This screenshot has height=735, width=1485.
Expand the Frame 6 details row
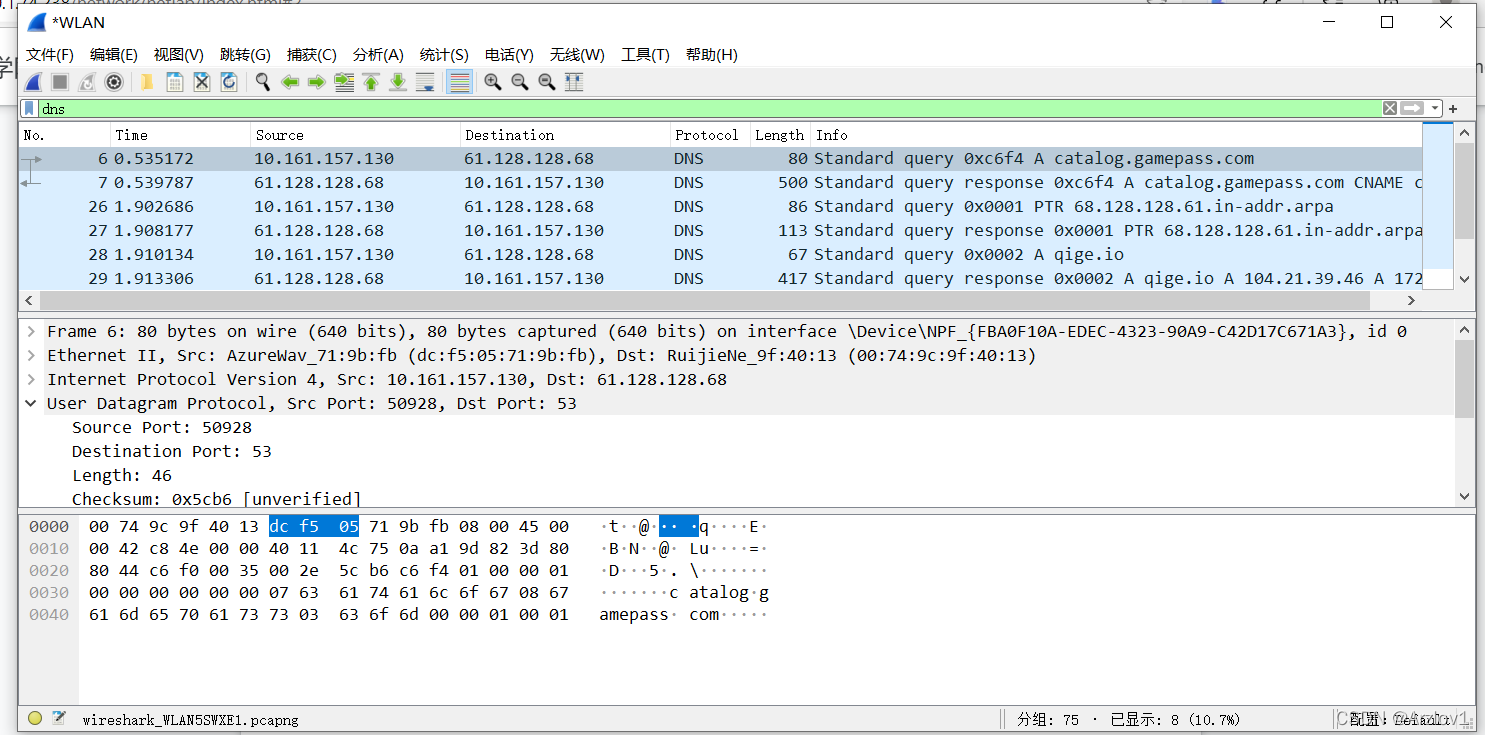click(x=31, y=331)
